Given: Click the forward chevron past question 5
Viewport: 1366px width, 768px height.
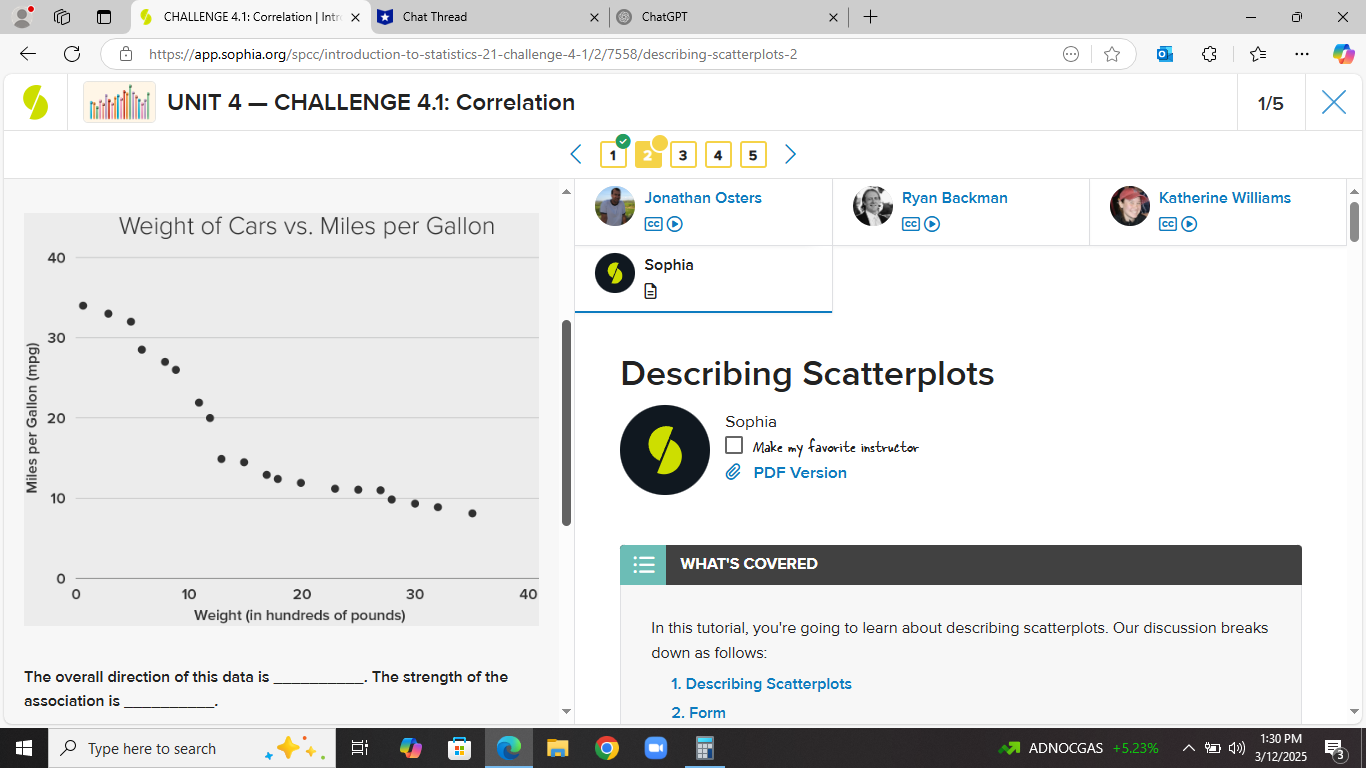Looking at the screenshot, I should click(x=790, y=154).
